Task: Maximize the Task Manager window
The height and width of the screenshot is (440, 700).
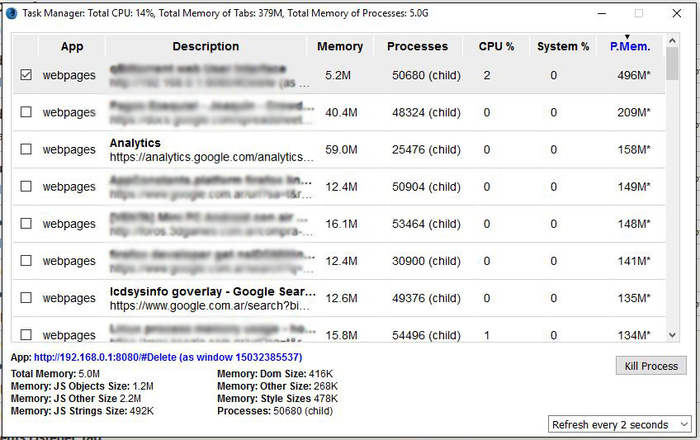Action: tap(638, 12)
